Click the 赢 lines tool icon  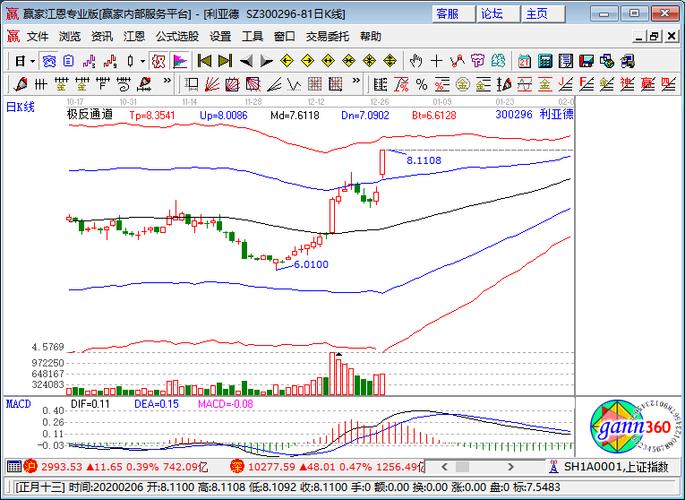pos(647,84)
